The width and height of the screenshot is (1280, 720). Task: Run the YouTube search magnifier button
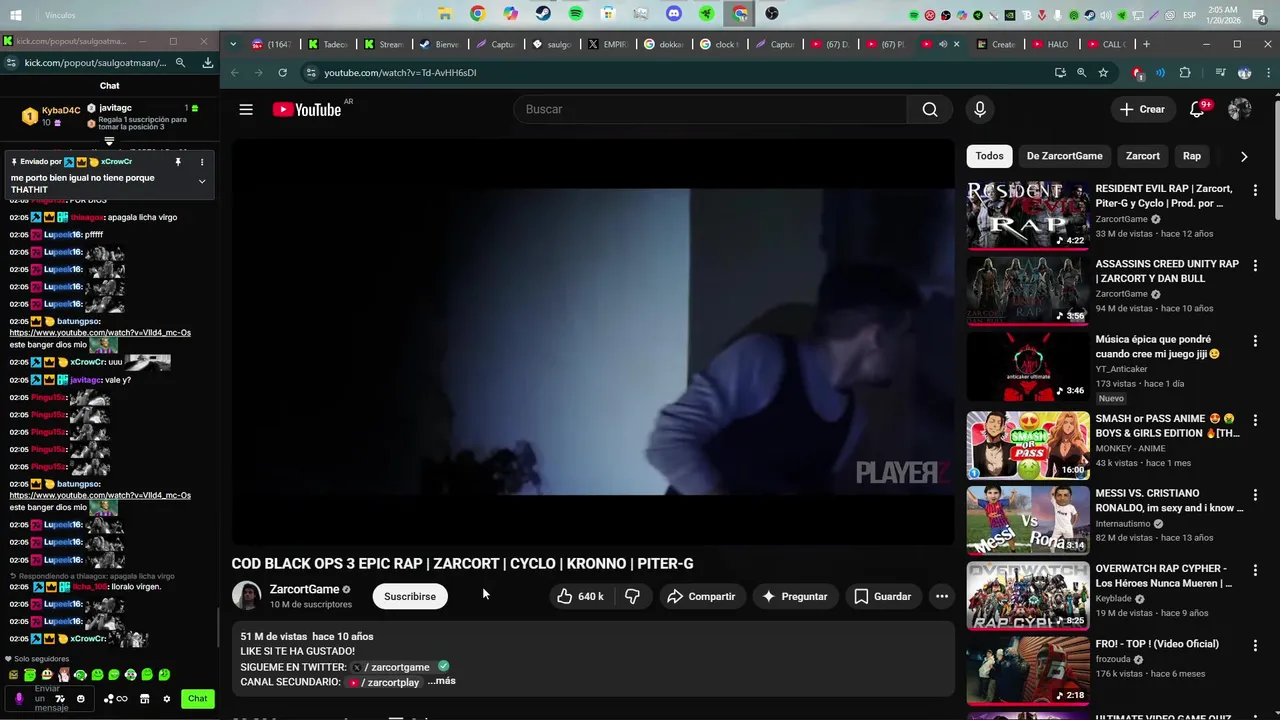coord(930,109)
